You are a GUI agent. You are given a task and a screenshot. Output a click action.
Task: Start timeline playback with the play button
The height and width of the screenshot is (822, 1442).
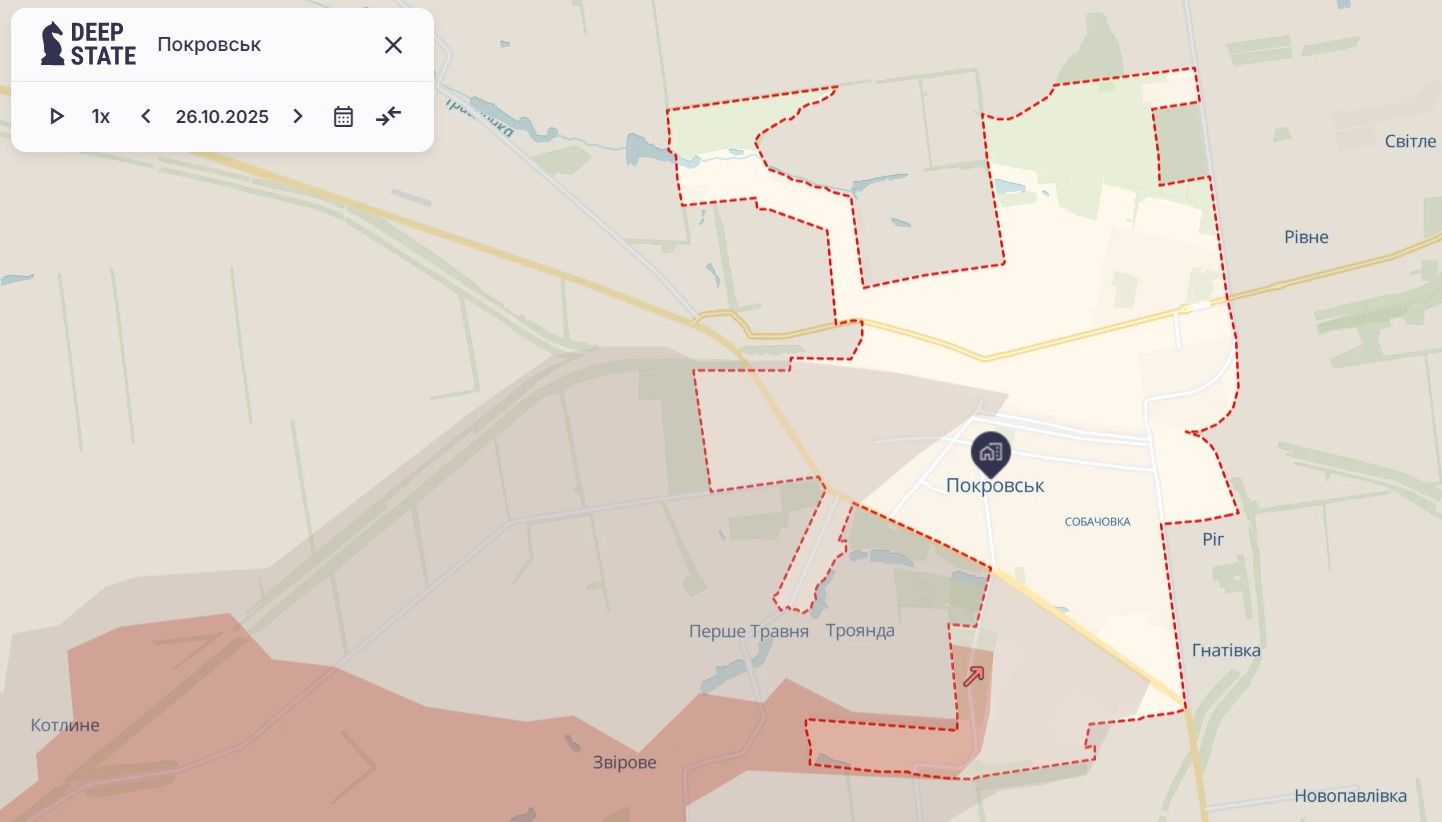(57, 116)
